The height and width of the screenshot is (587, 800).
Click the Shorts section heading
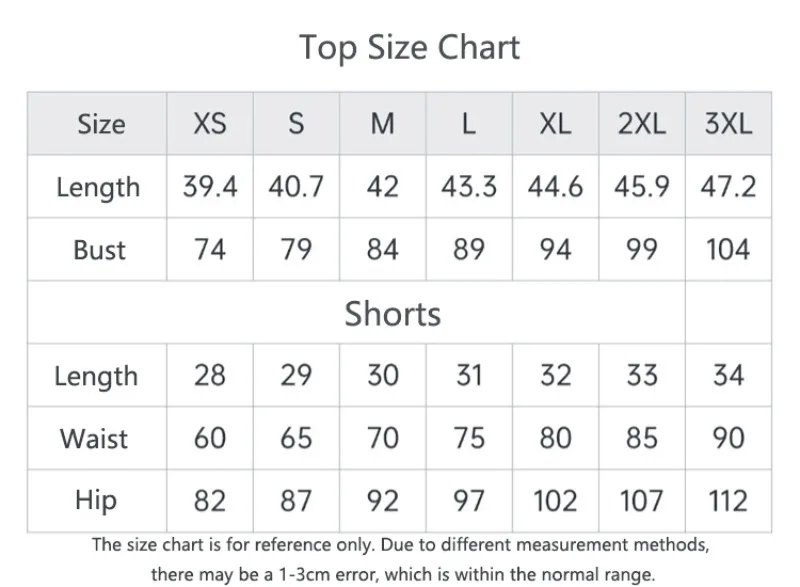point(392,313)
